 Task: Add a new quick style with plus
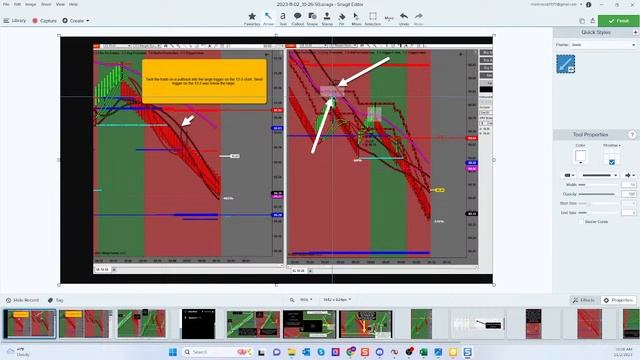(x=635, y=32)
